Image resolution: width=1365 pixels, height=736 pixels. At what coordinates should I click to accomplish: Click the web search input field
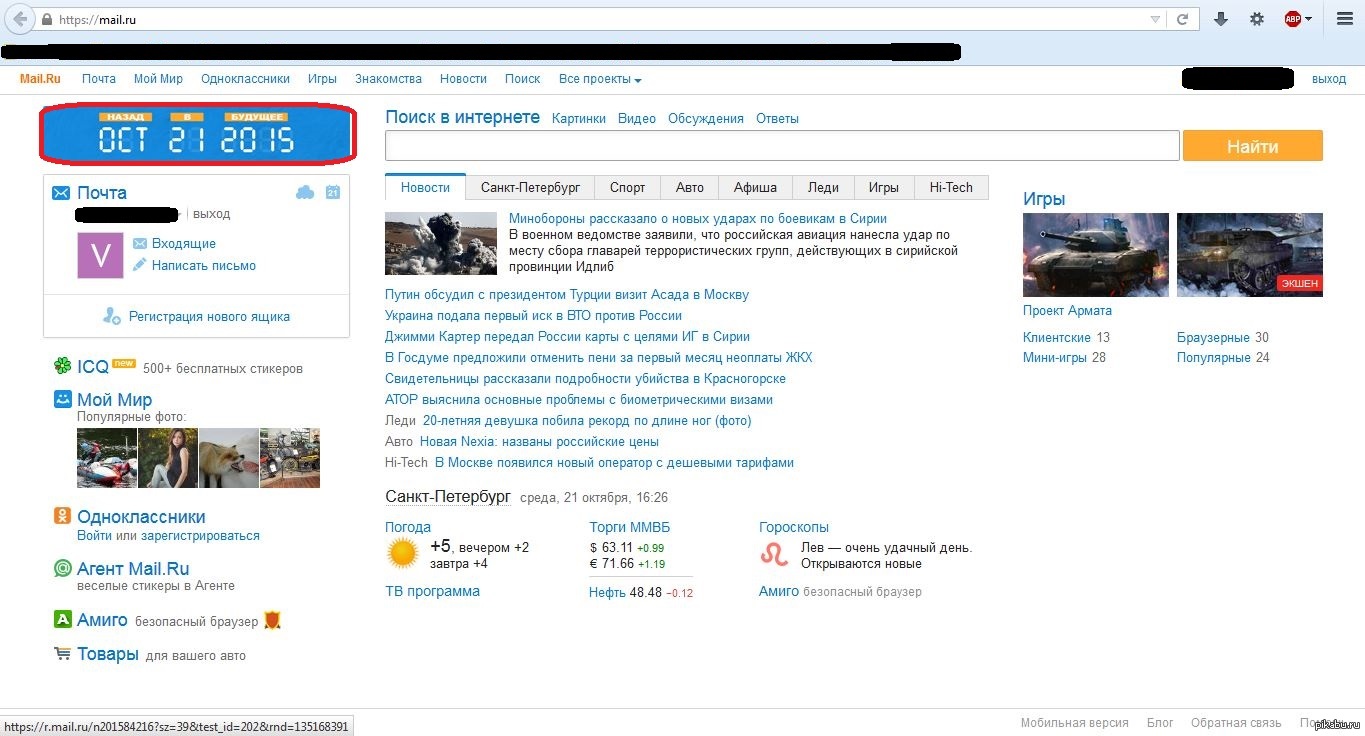(x=782, y=146)
